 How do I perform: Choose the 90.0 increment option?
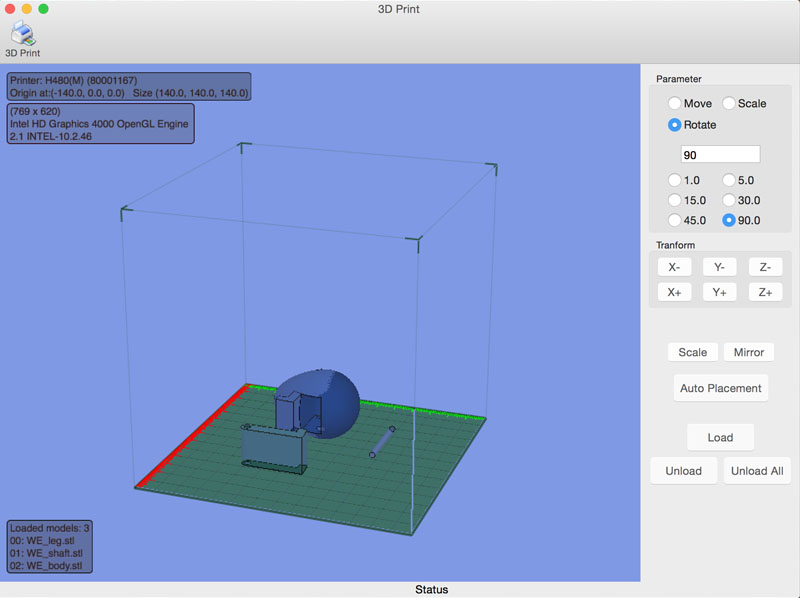[729, 220]
